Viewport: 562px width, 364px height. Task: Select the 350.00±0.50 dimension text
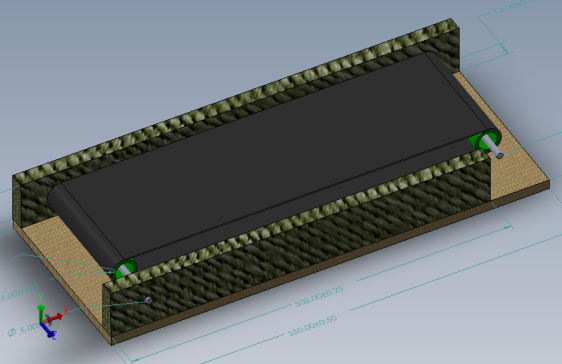tap(312, 326)
